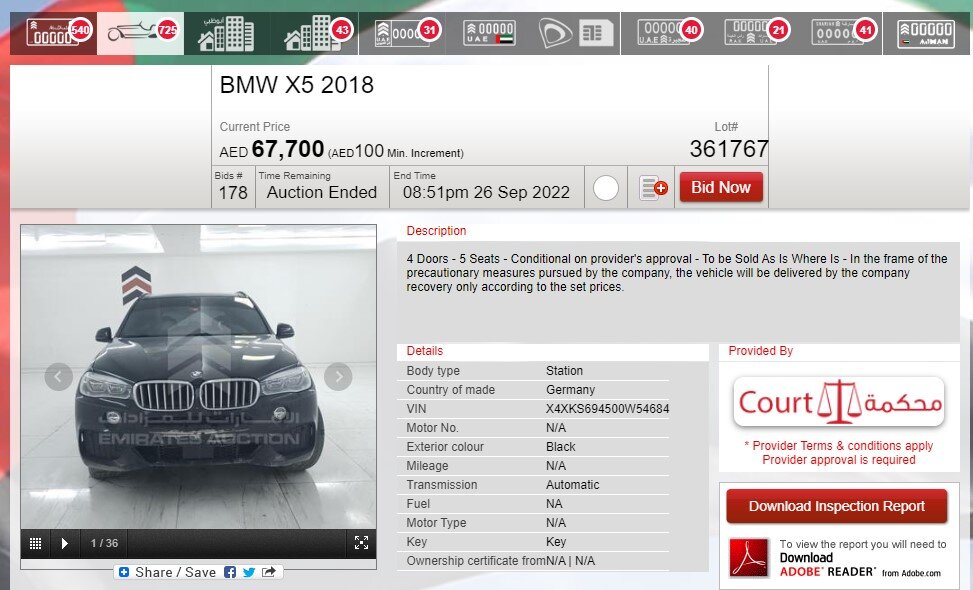
Task: Click the VIN value X4XKS694500W54684
Action: (608, 409)
